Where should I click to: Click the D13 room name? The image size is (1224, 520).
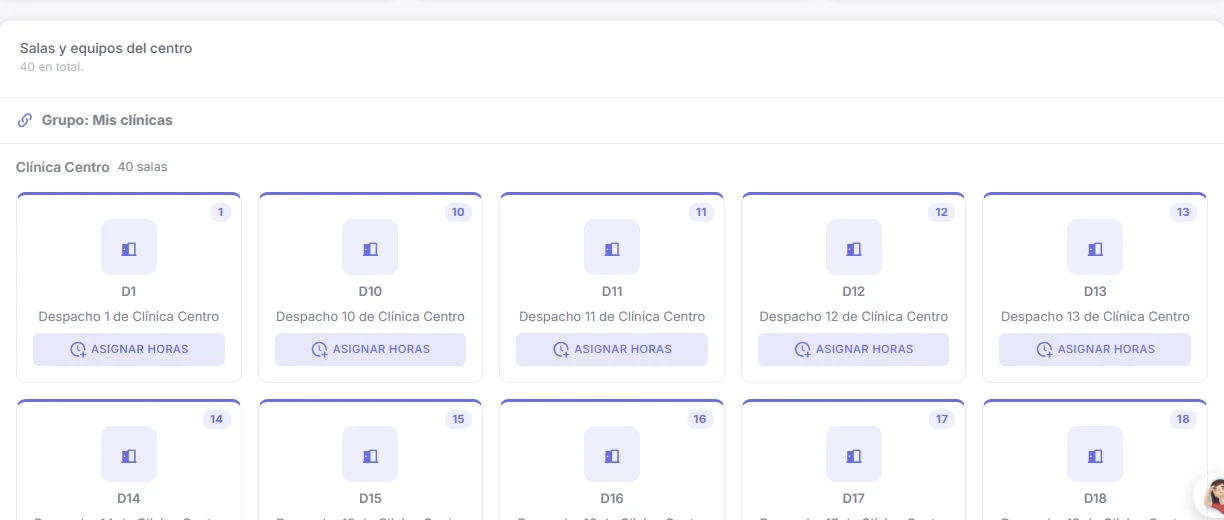click(1095, 292)
